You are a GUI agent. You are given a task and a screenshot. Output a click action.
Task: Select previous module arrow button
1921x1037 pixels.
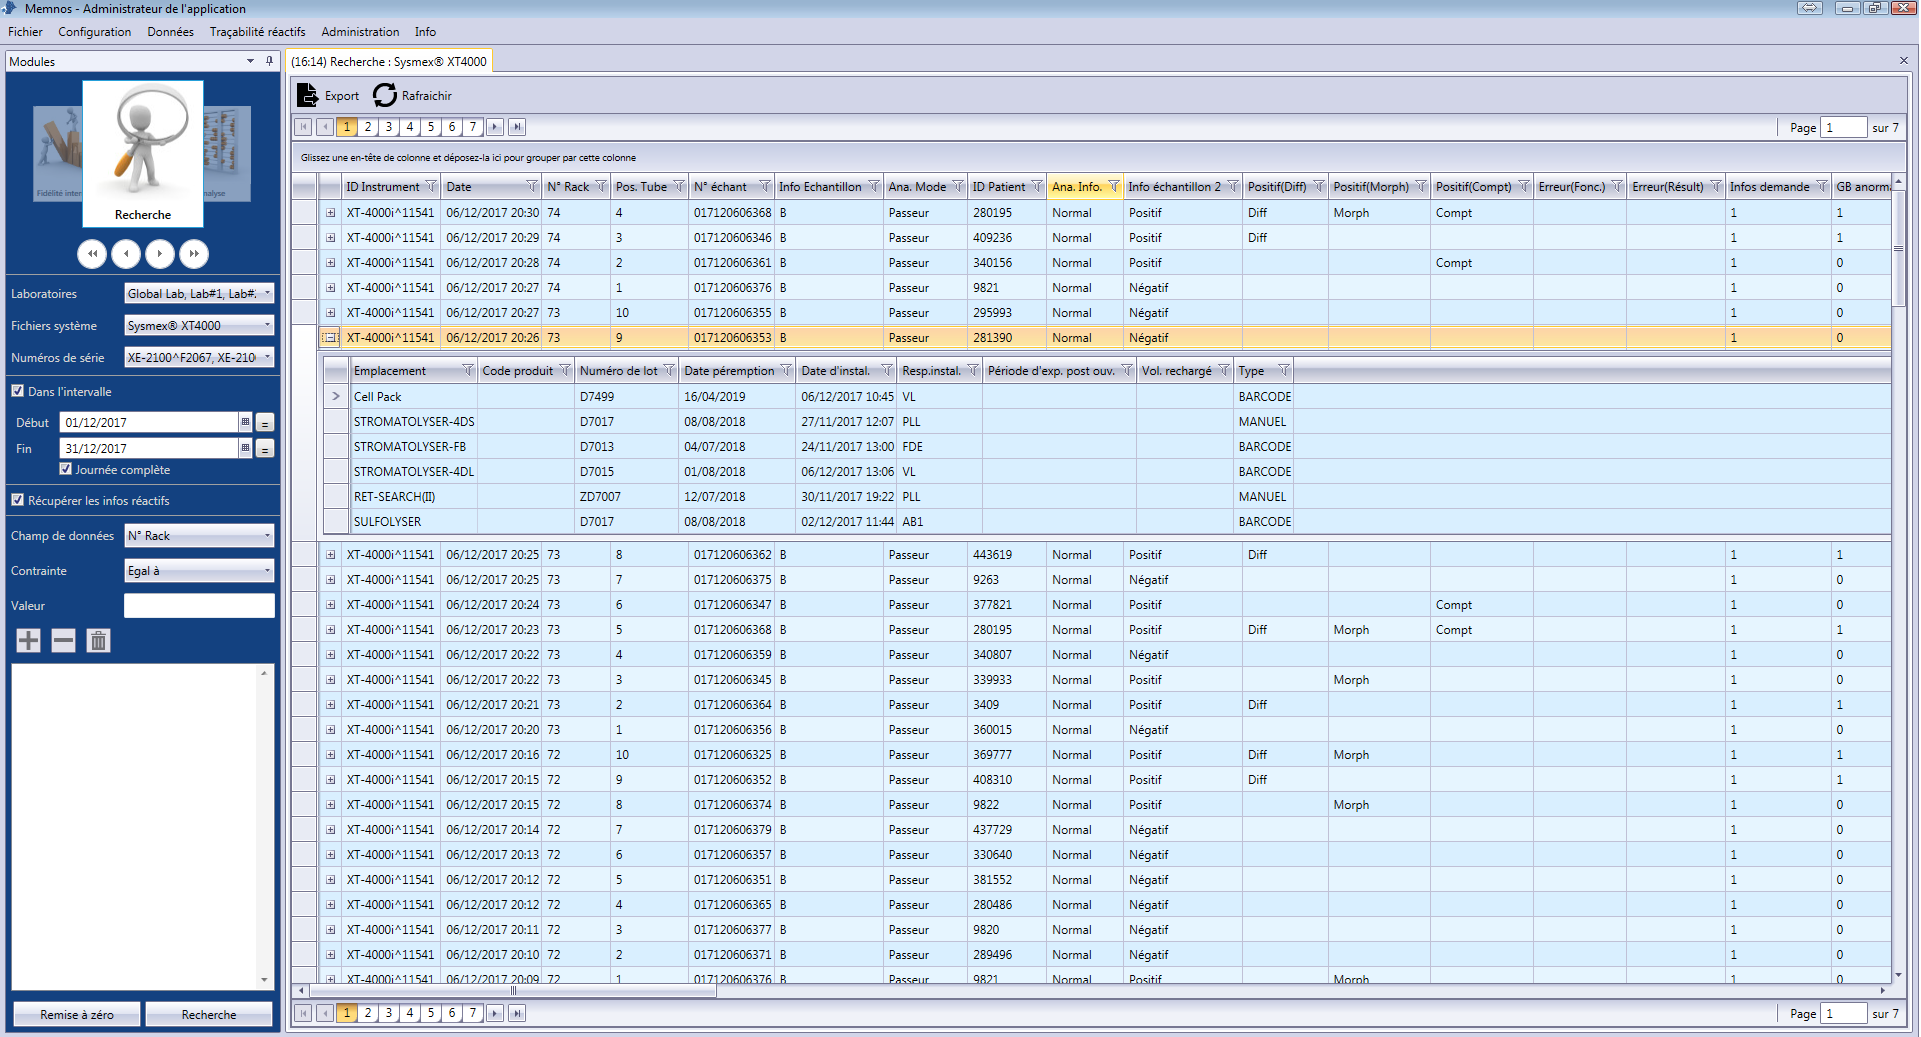click(126, 254)
